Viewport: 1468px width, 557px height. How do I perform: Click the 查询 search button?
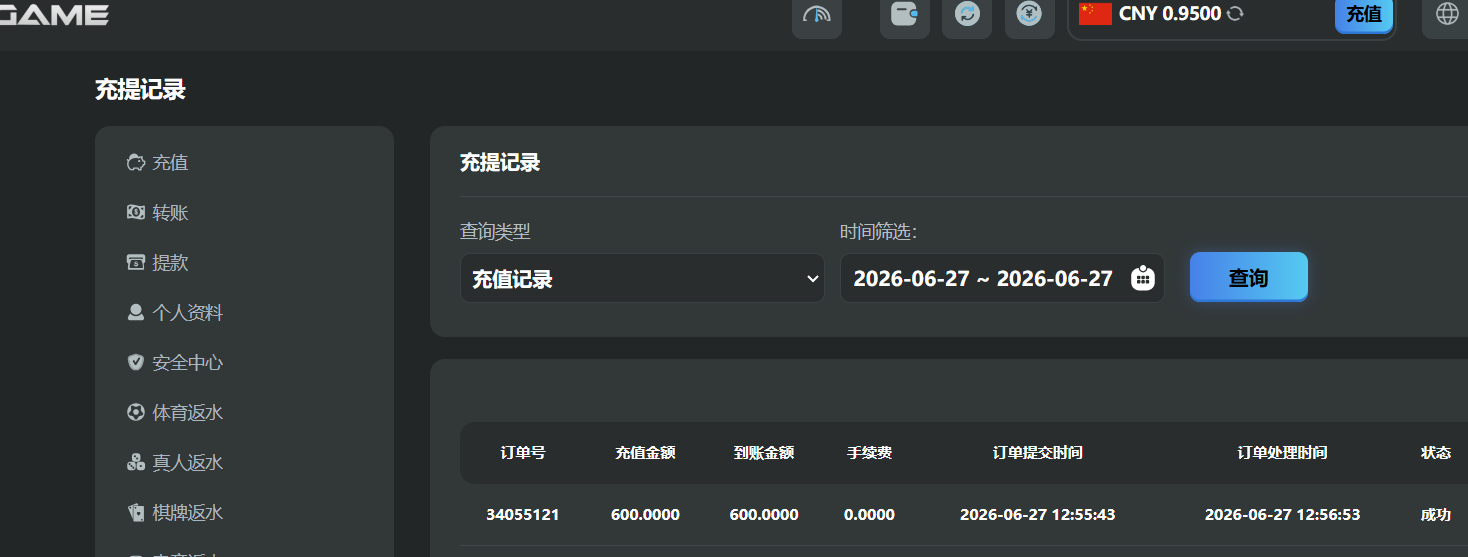click(x=1248, y=277)
